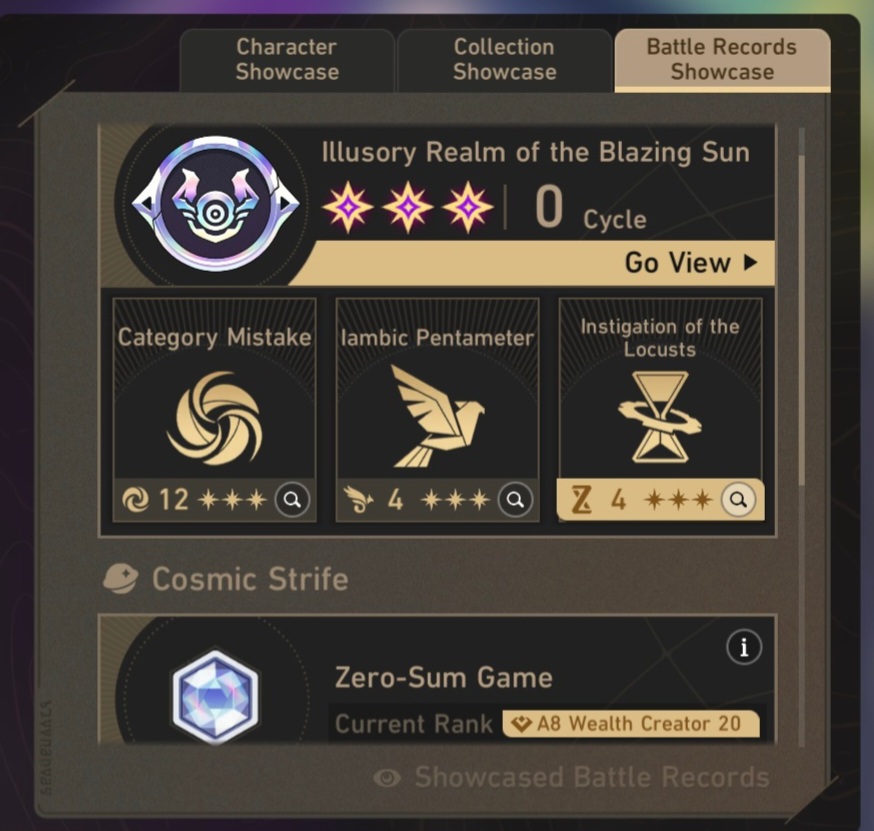Click the A8 Wealth Creator 20 rank badge
Screen dimensions: 874x831
click(x=631, y=723)
